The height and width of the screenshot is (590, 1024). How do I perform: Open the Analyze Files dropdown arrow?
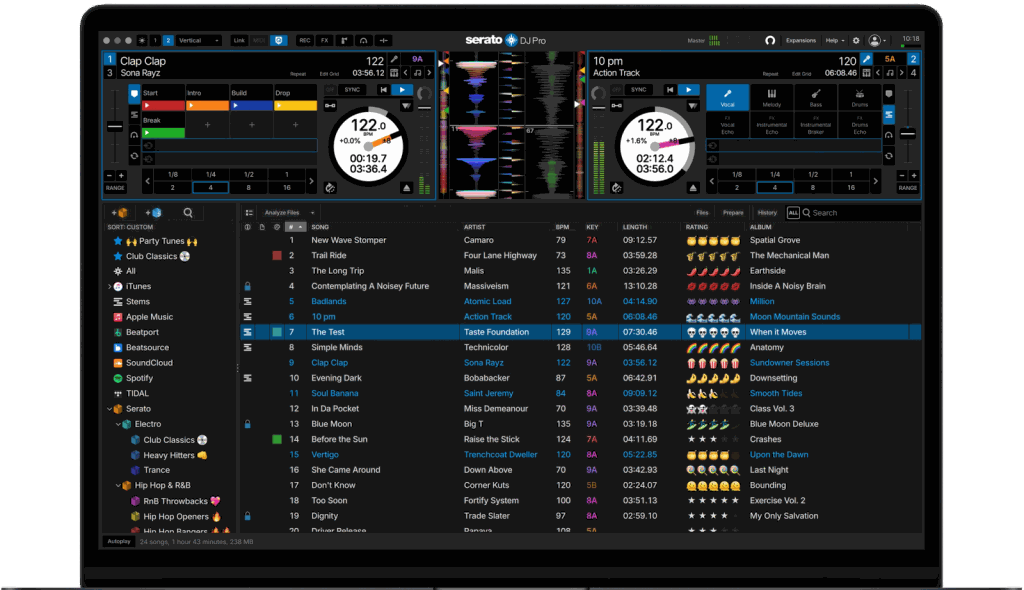312,213
